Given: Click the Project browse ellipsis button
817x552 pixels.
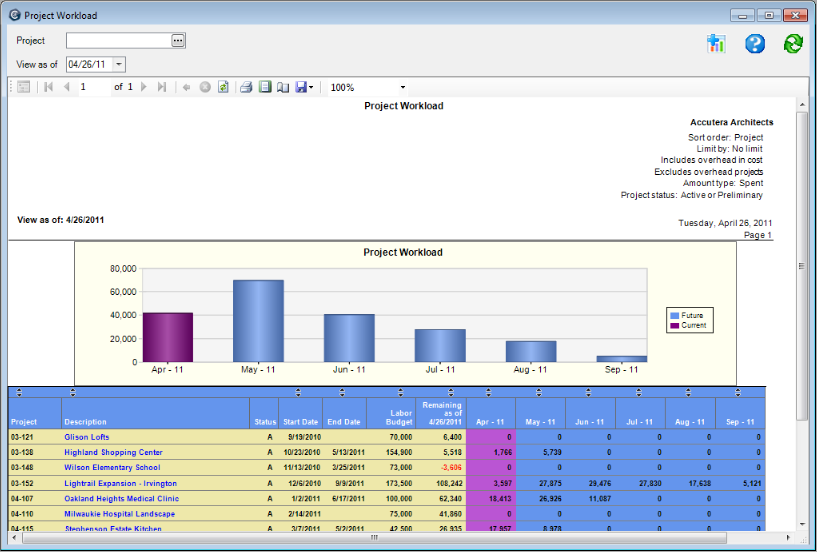Looking at the screenshot, I should pyautogui.click(x=178, y=40).
